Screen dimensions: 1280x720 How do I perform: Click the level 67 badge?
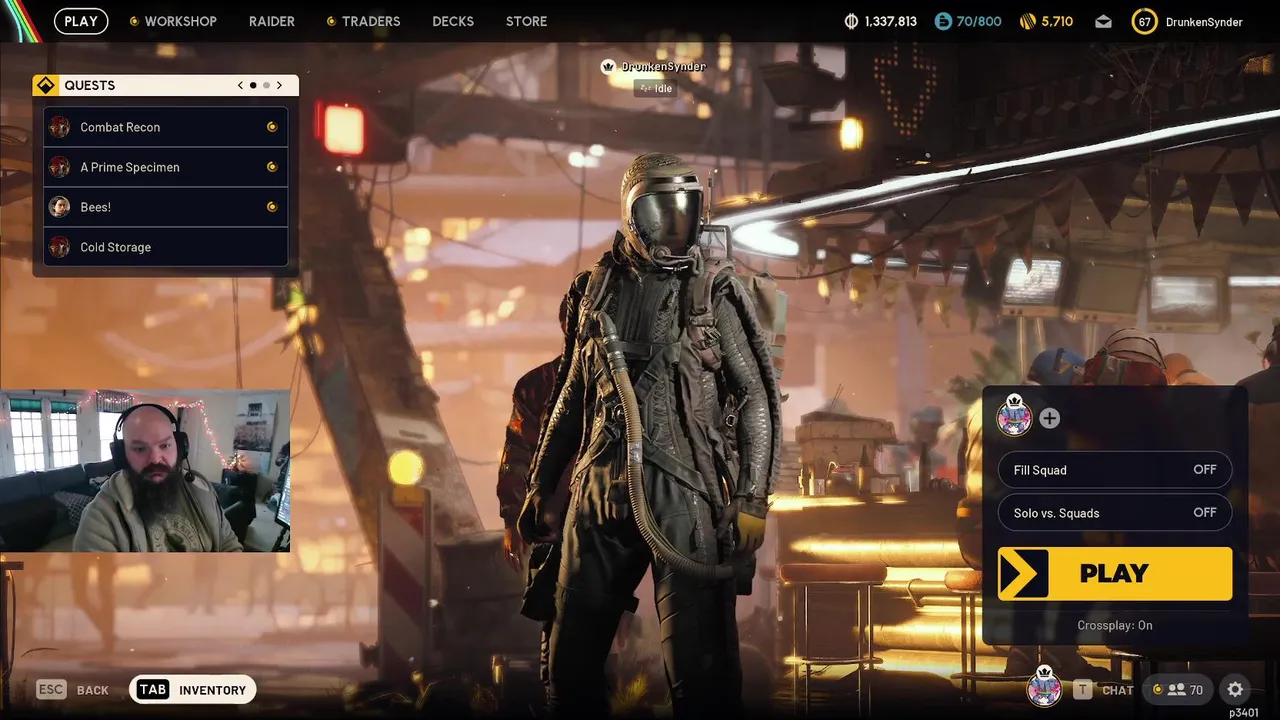click(x=1145, y=21)
